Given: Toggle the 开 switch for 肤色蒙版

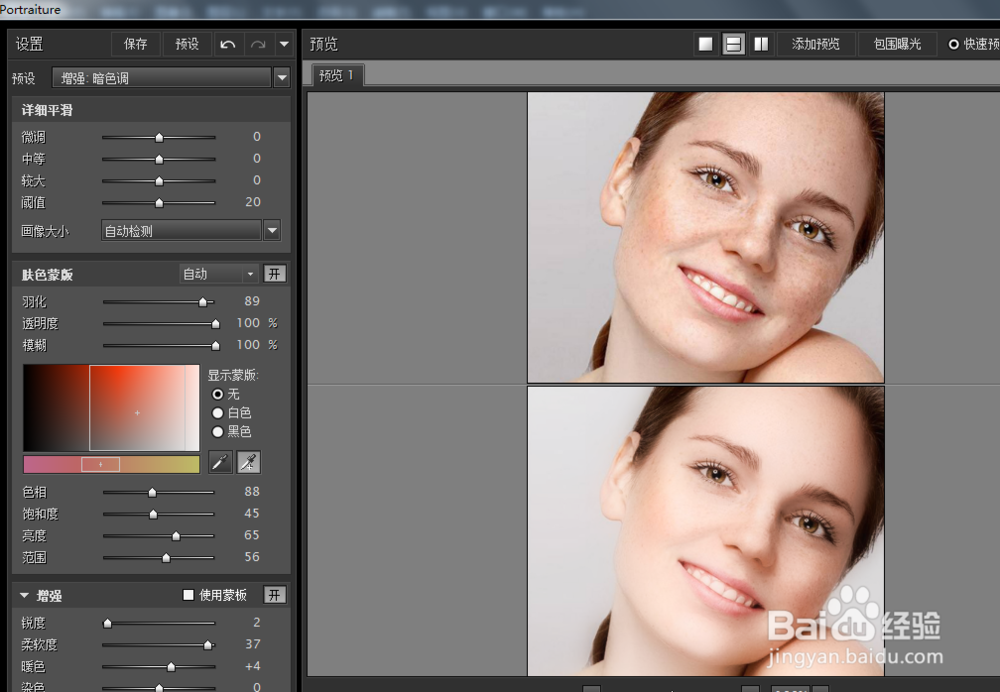Looking at the screenshot, I should coord(274,273).
